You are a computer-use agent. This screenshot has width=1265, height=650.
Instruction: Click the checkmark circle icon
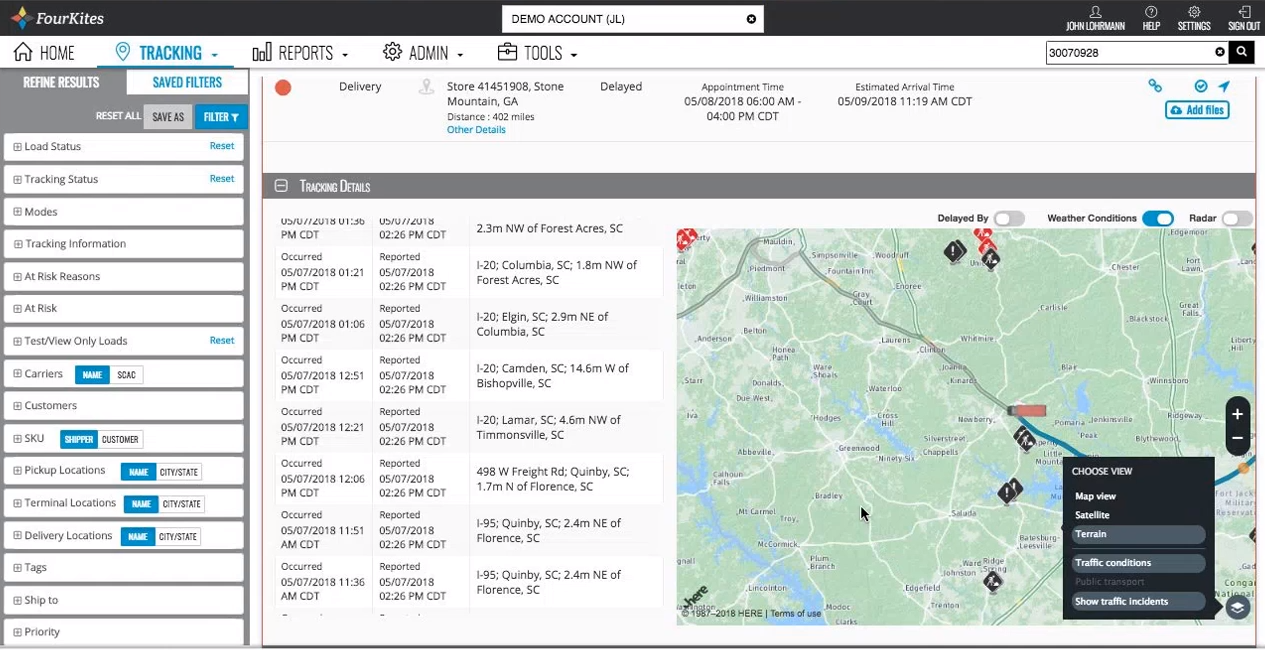pos(1201,86)
